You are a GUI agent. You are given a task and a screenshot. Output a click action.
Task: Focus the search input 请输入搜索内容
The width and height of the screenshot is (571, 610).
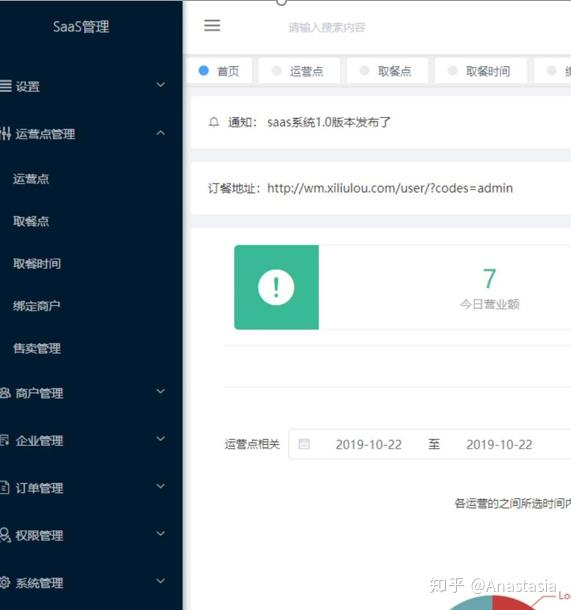pyautogui.click(x=327, y=27)
